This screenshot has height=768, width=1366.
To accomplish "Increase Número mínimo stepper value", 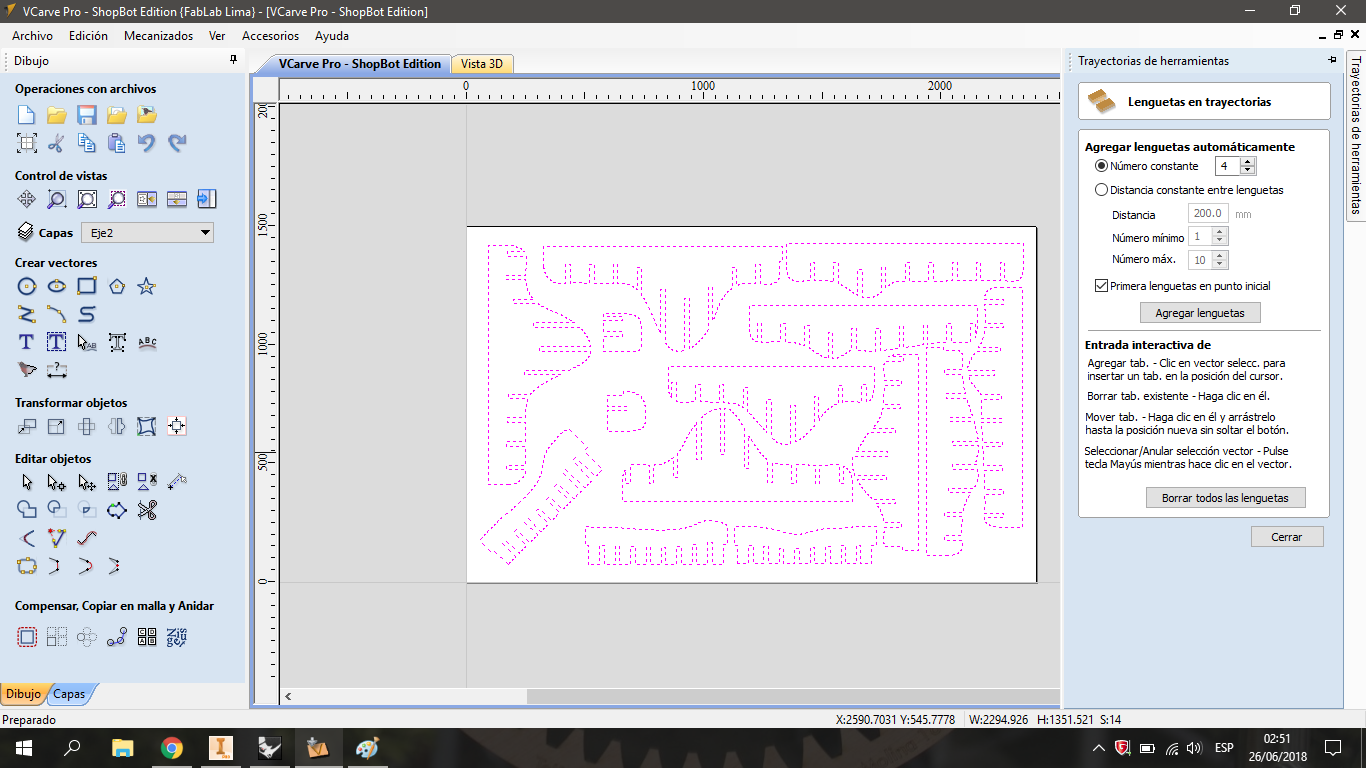I will (1220, 233).
